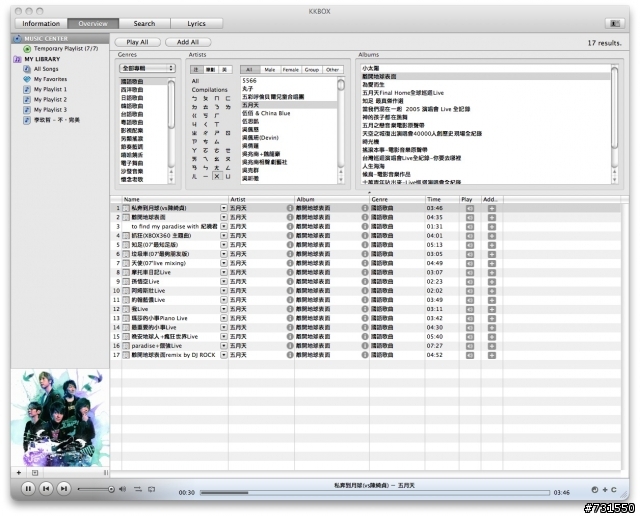Open My Favorites heart icon
Viewport: 640px width, 516px height.
click(27, 79)
